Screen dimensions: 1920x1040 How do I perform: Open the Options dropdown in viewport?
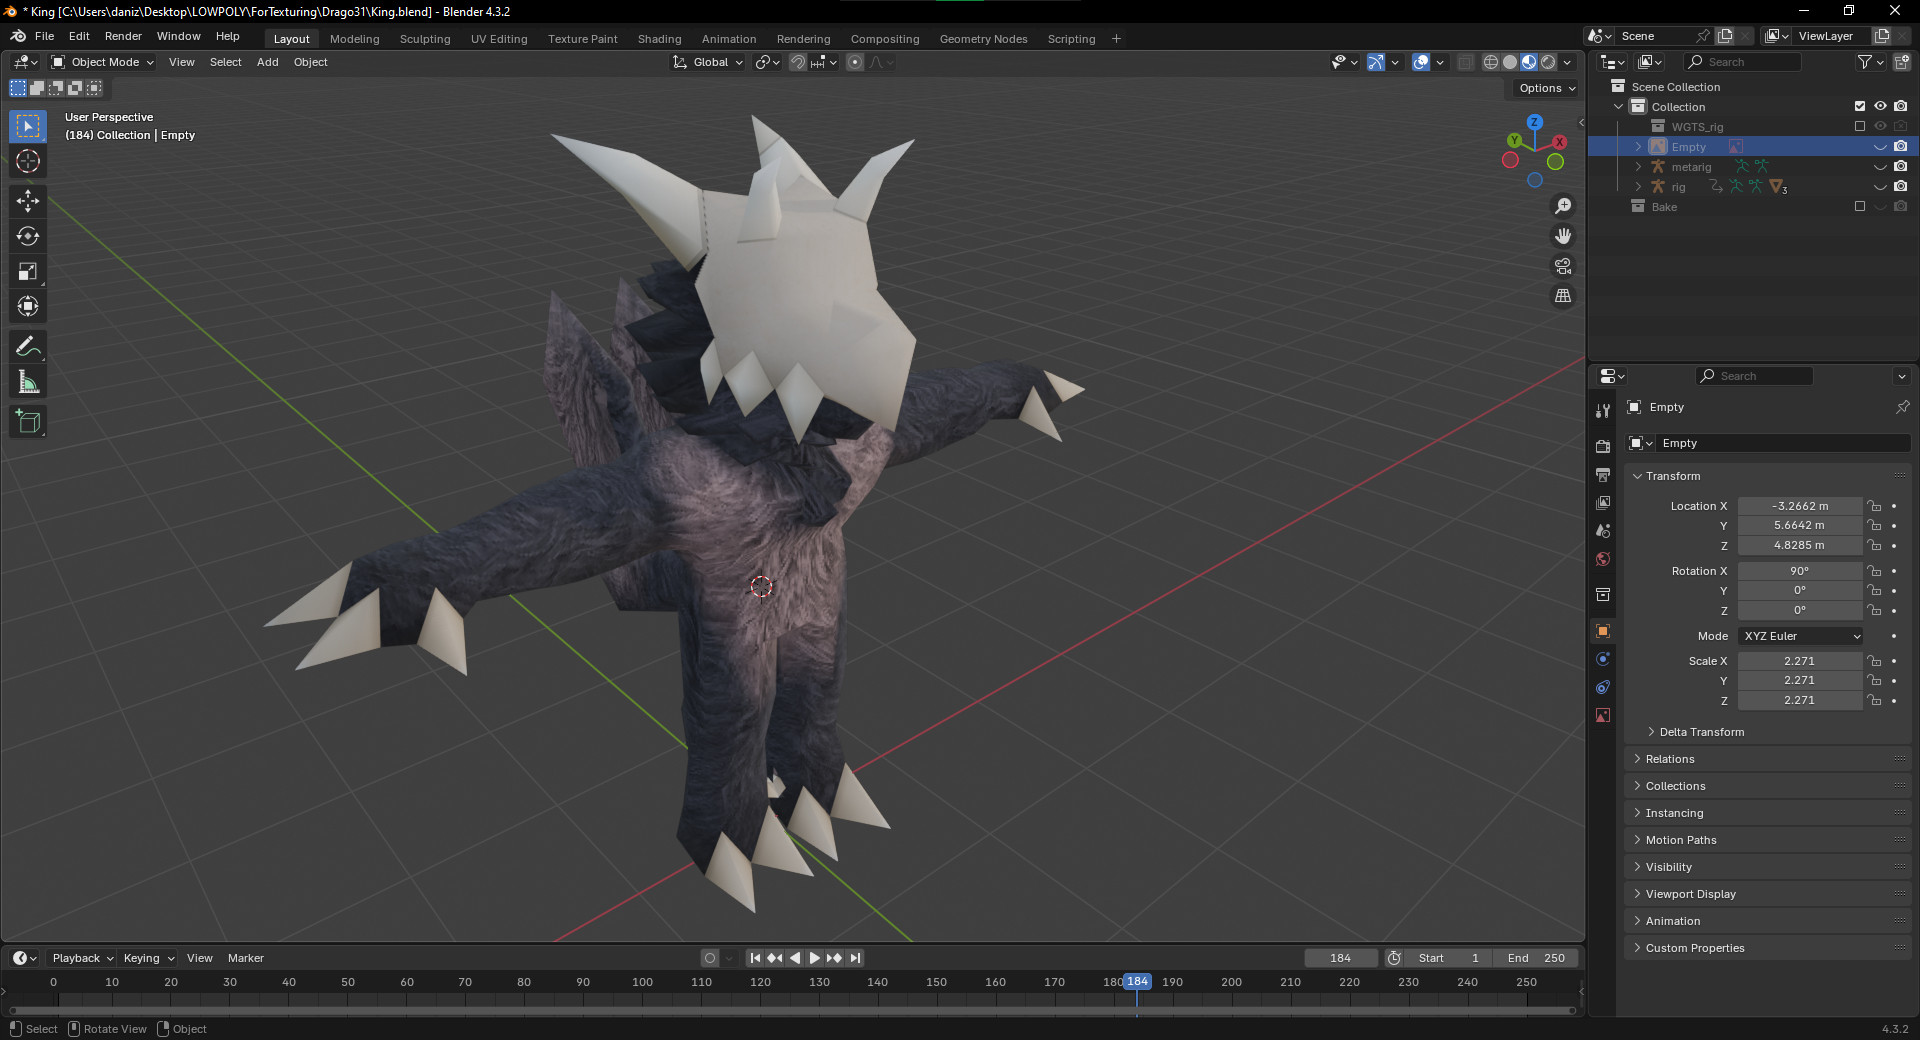[1547, 88]
